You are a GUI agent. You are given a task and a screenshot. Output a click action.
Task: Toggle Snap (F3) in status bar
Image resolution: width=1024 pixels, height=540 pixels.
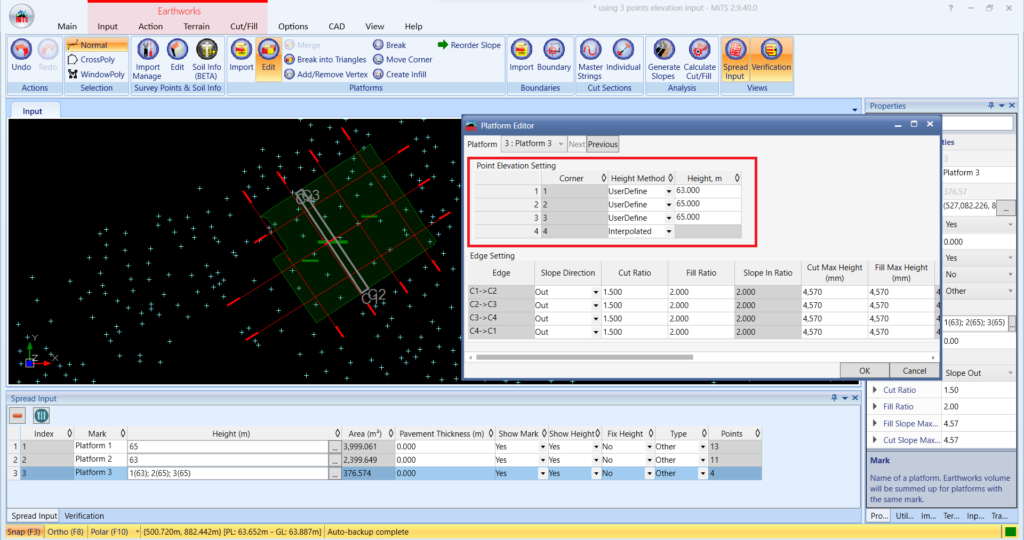pyautogui.click(x=24, y=532)
